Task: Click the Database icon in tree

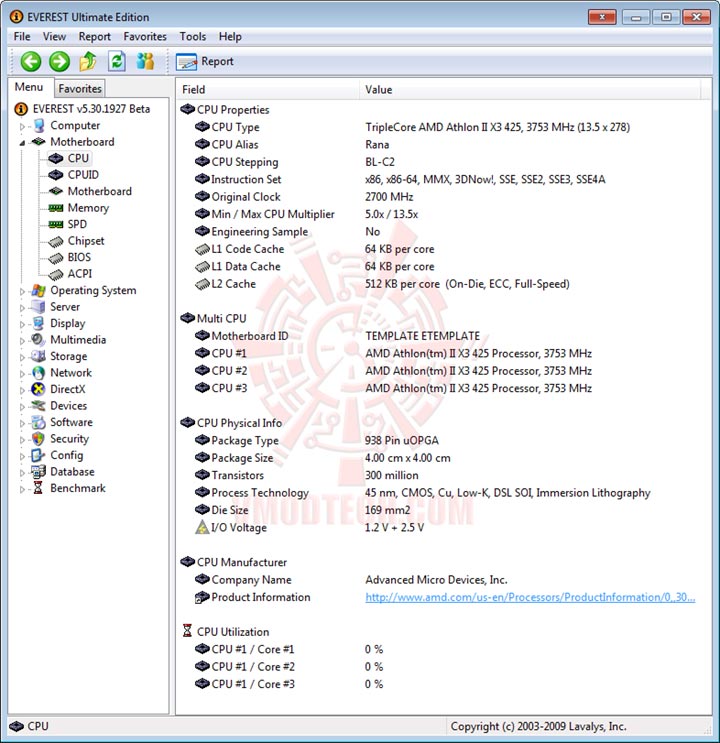Action: [x=38, y=472]
